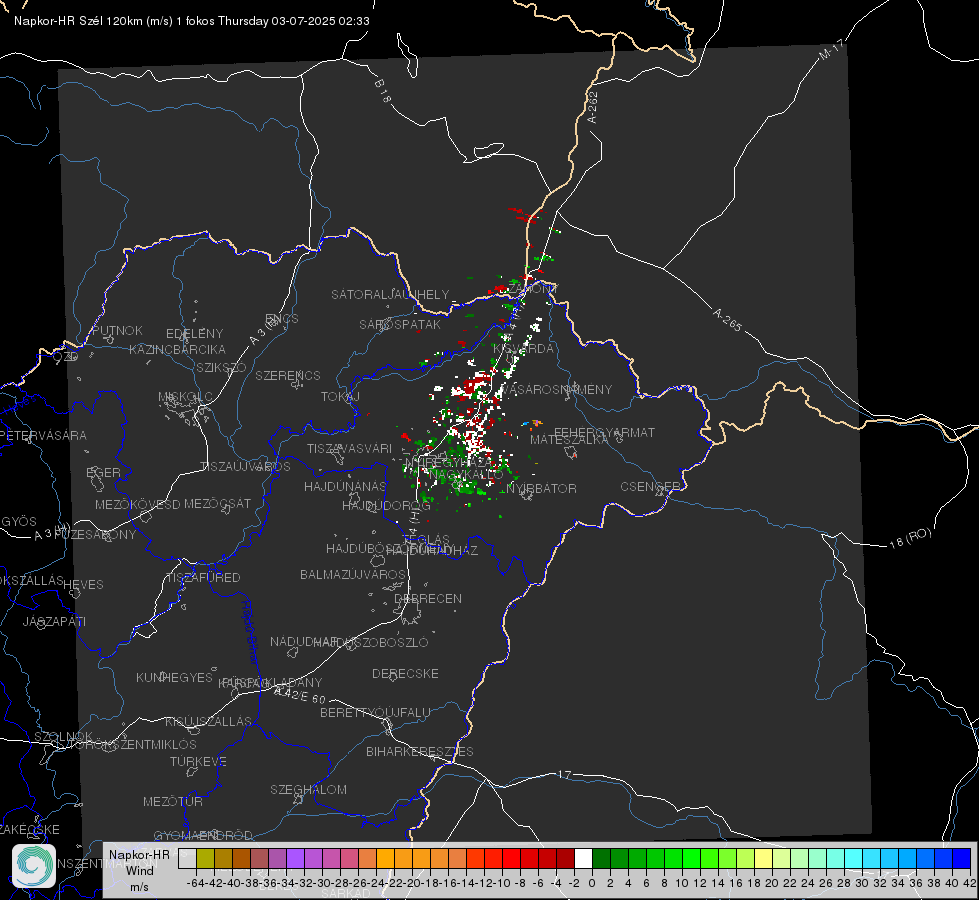Click the radar title text with 02:33 timestamp

pos(192,21)
